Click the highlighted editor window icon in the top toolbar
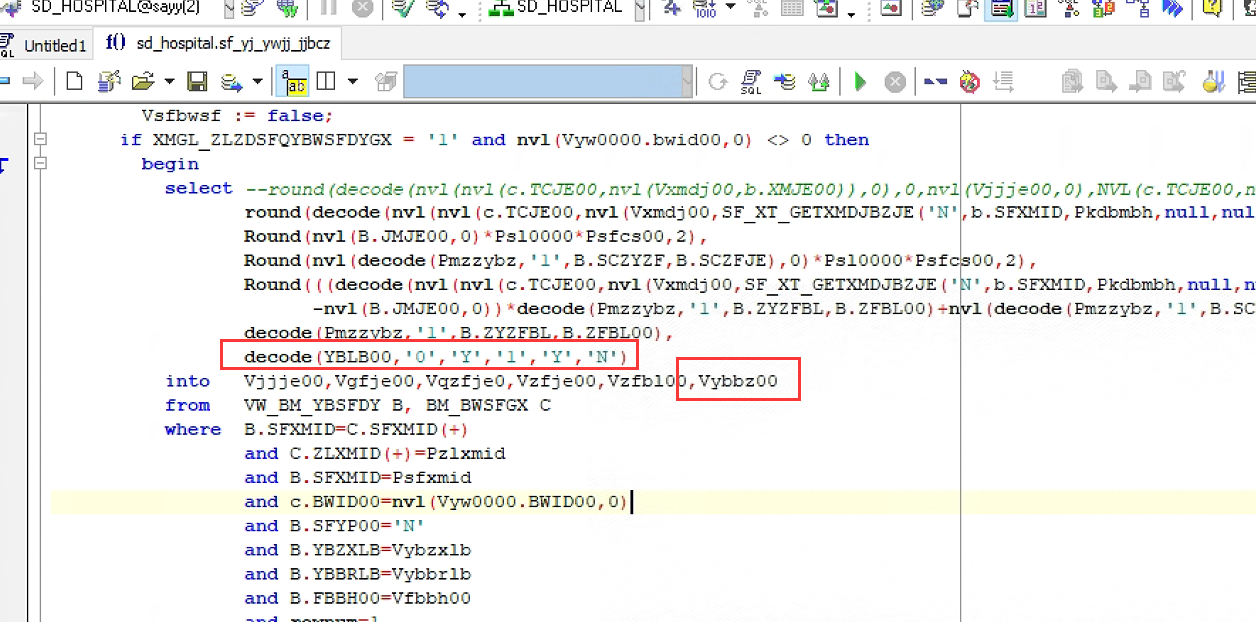 999,9
